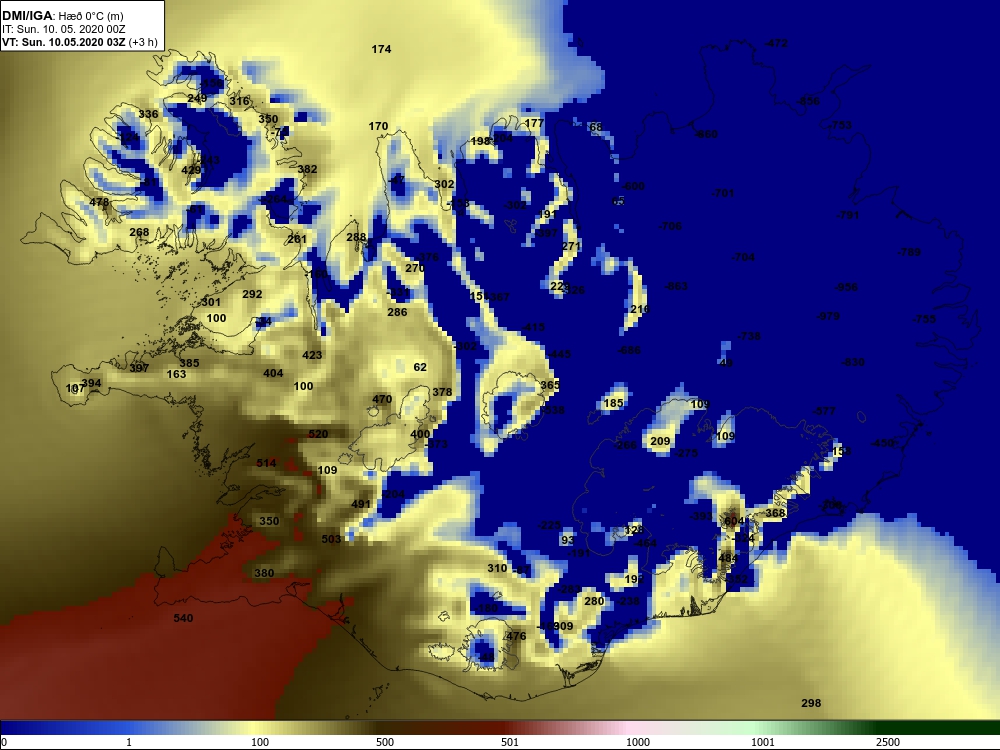The image size is (1000, 750).
Task: Click the map value 380
Action: pos(264,573)
